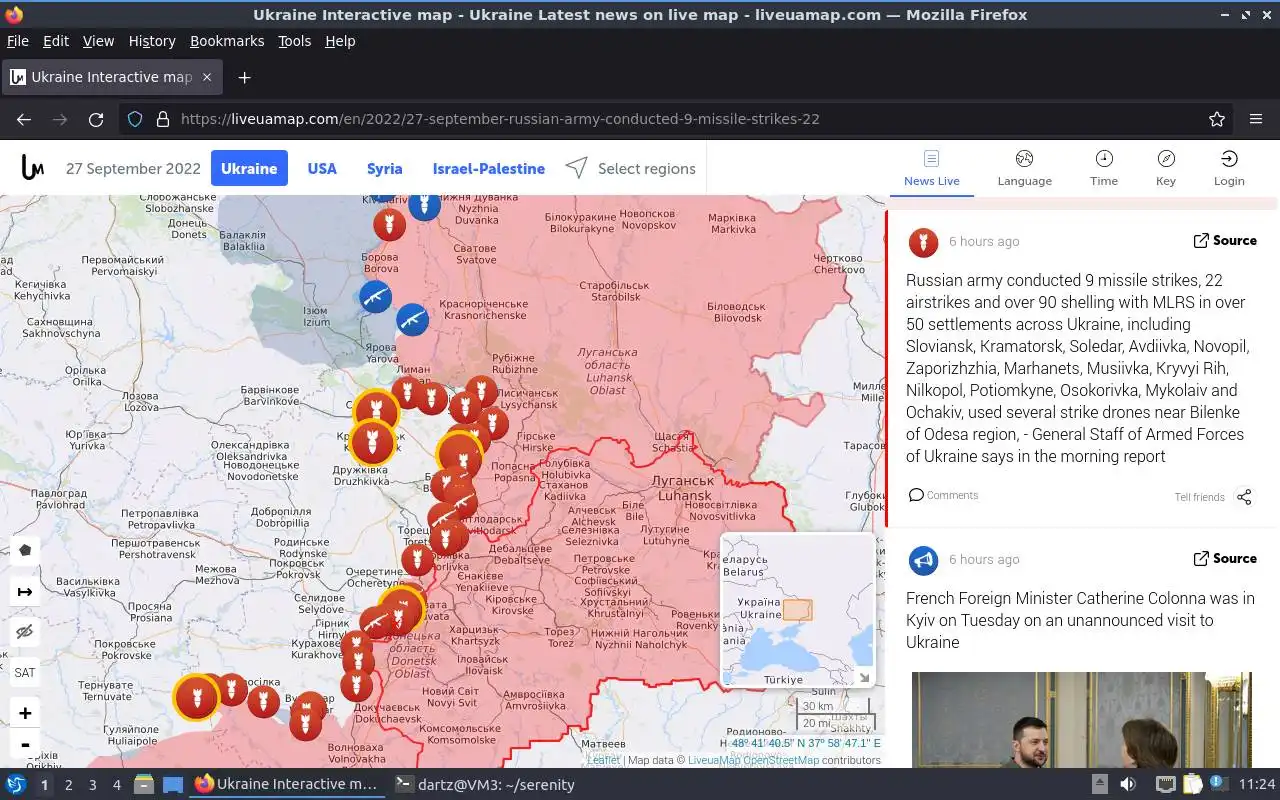
Task: Open the Firefox hamburger menu
Action: [x=1256, y=119]
